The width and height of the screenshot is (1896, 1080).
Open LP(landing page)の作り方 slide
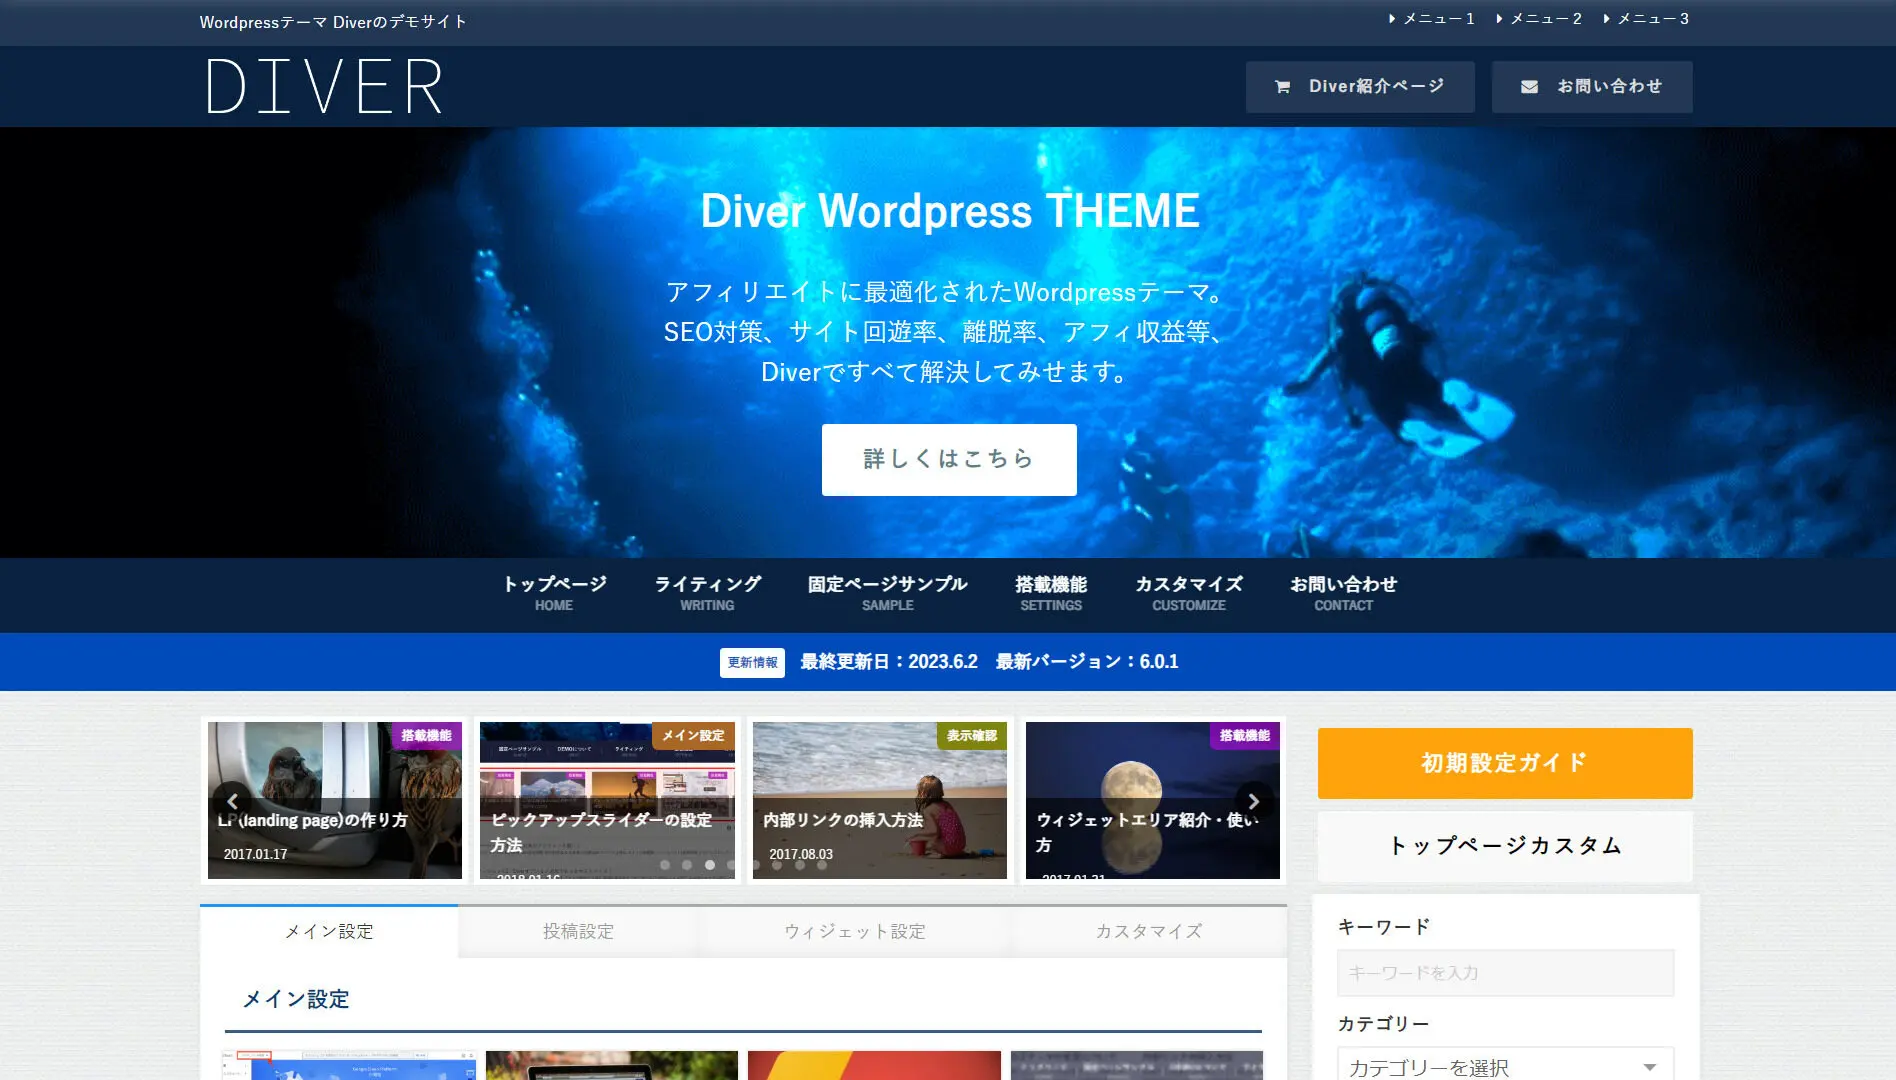[x=335, y=801]
